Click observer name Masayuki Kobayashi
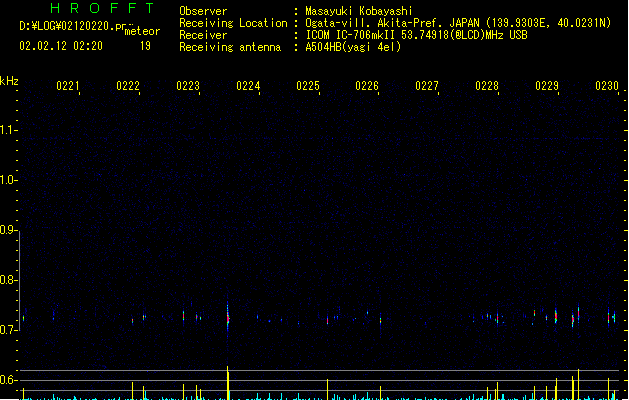629x400 pixels. (359, 11)
